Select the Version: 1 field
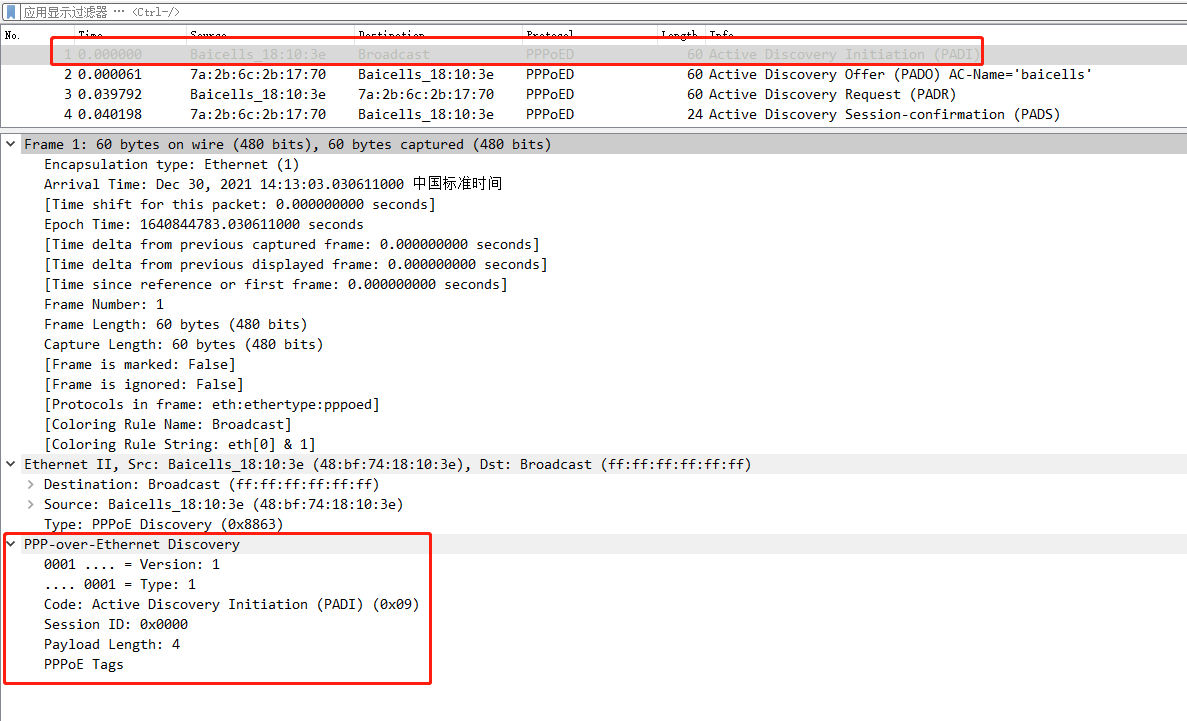Image resolution: width=1187 pixels, height=721 pixels. click(x=132, y=564)
